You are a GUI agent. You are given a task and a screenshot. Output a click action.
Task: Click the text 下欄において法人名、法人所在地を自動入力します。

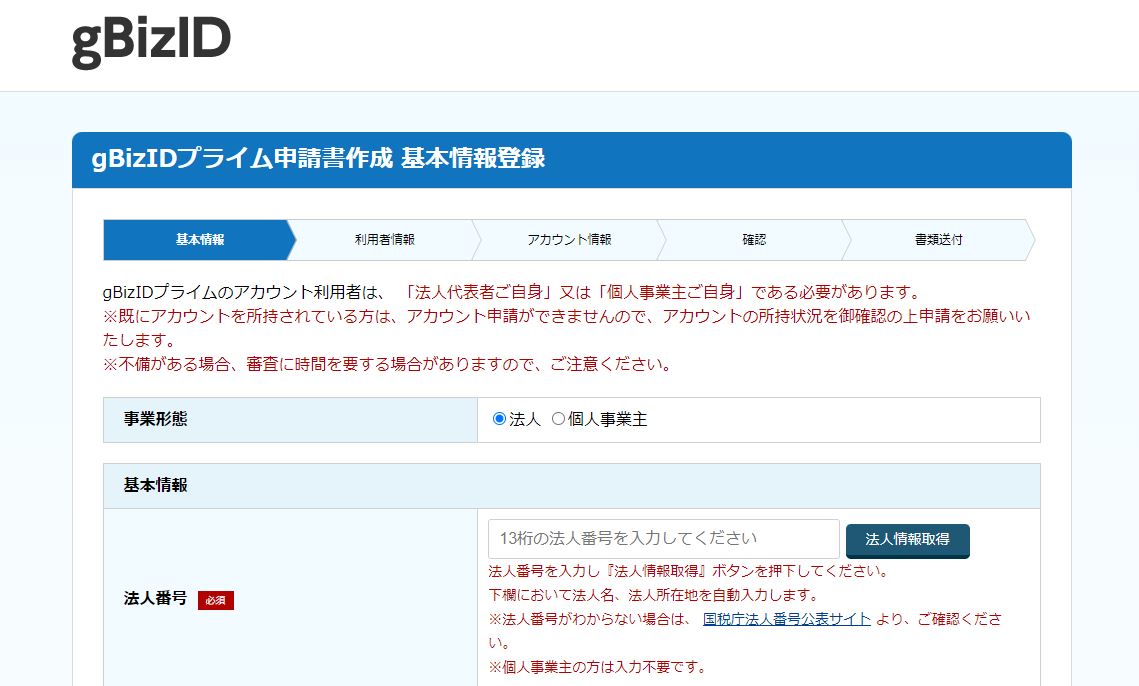(x=654, y=595)
